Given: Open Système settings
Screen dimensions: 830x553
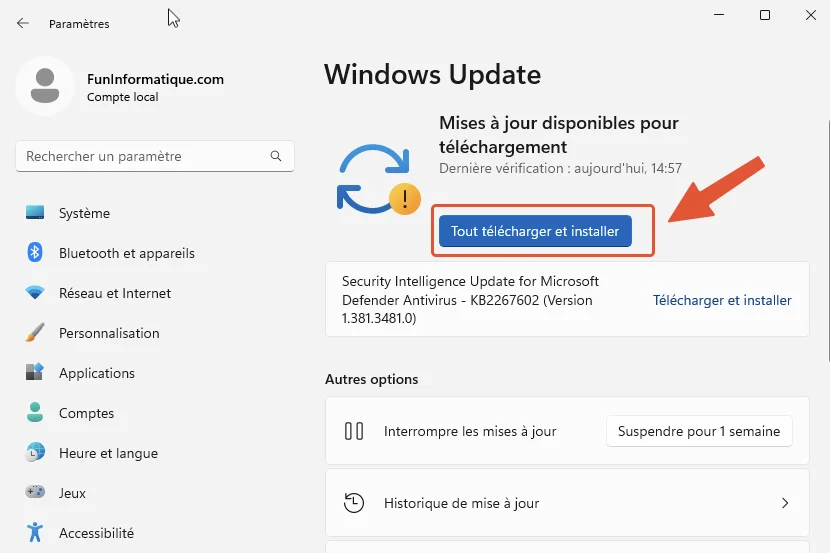Looking at the screenshot, I should (155, 213).
